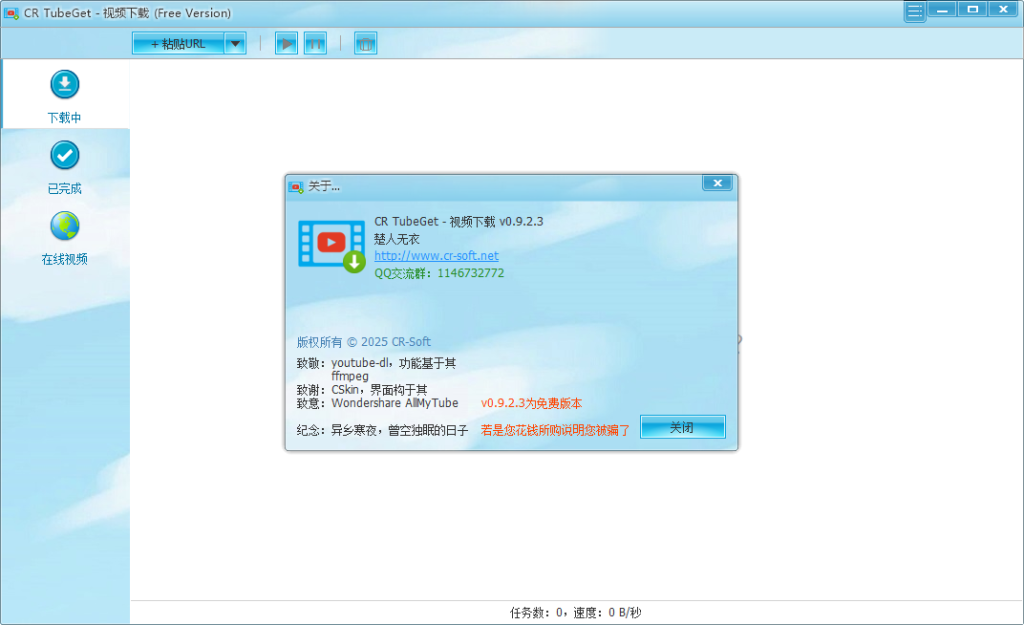Click the QQ交流群: 1146732772 text
The width and height of the screenshot is (1024, 625).
pyautogui.click(x=439, y=273)
